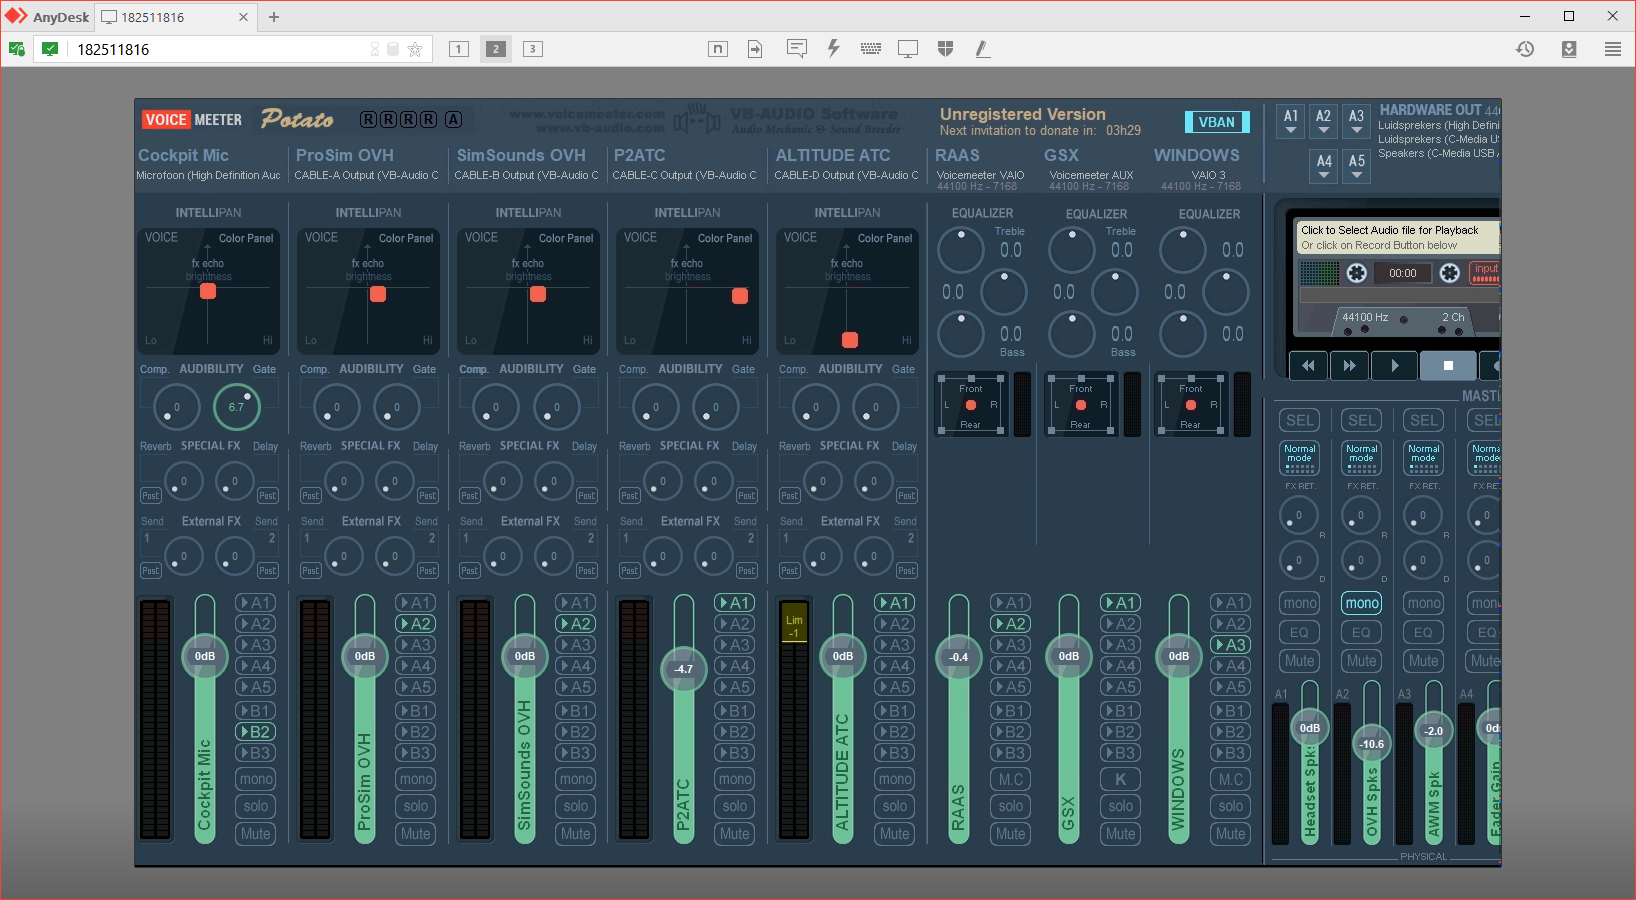Toggle A2 routing on RAAS strip

[x=1011, y=624]
